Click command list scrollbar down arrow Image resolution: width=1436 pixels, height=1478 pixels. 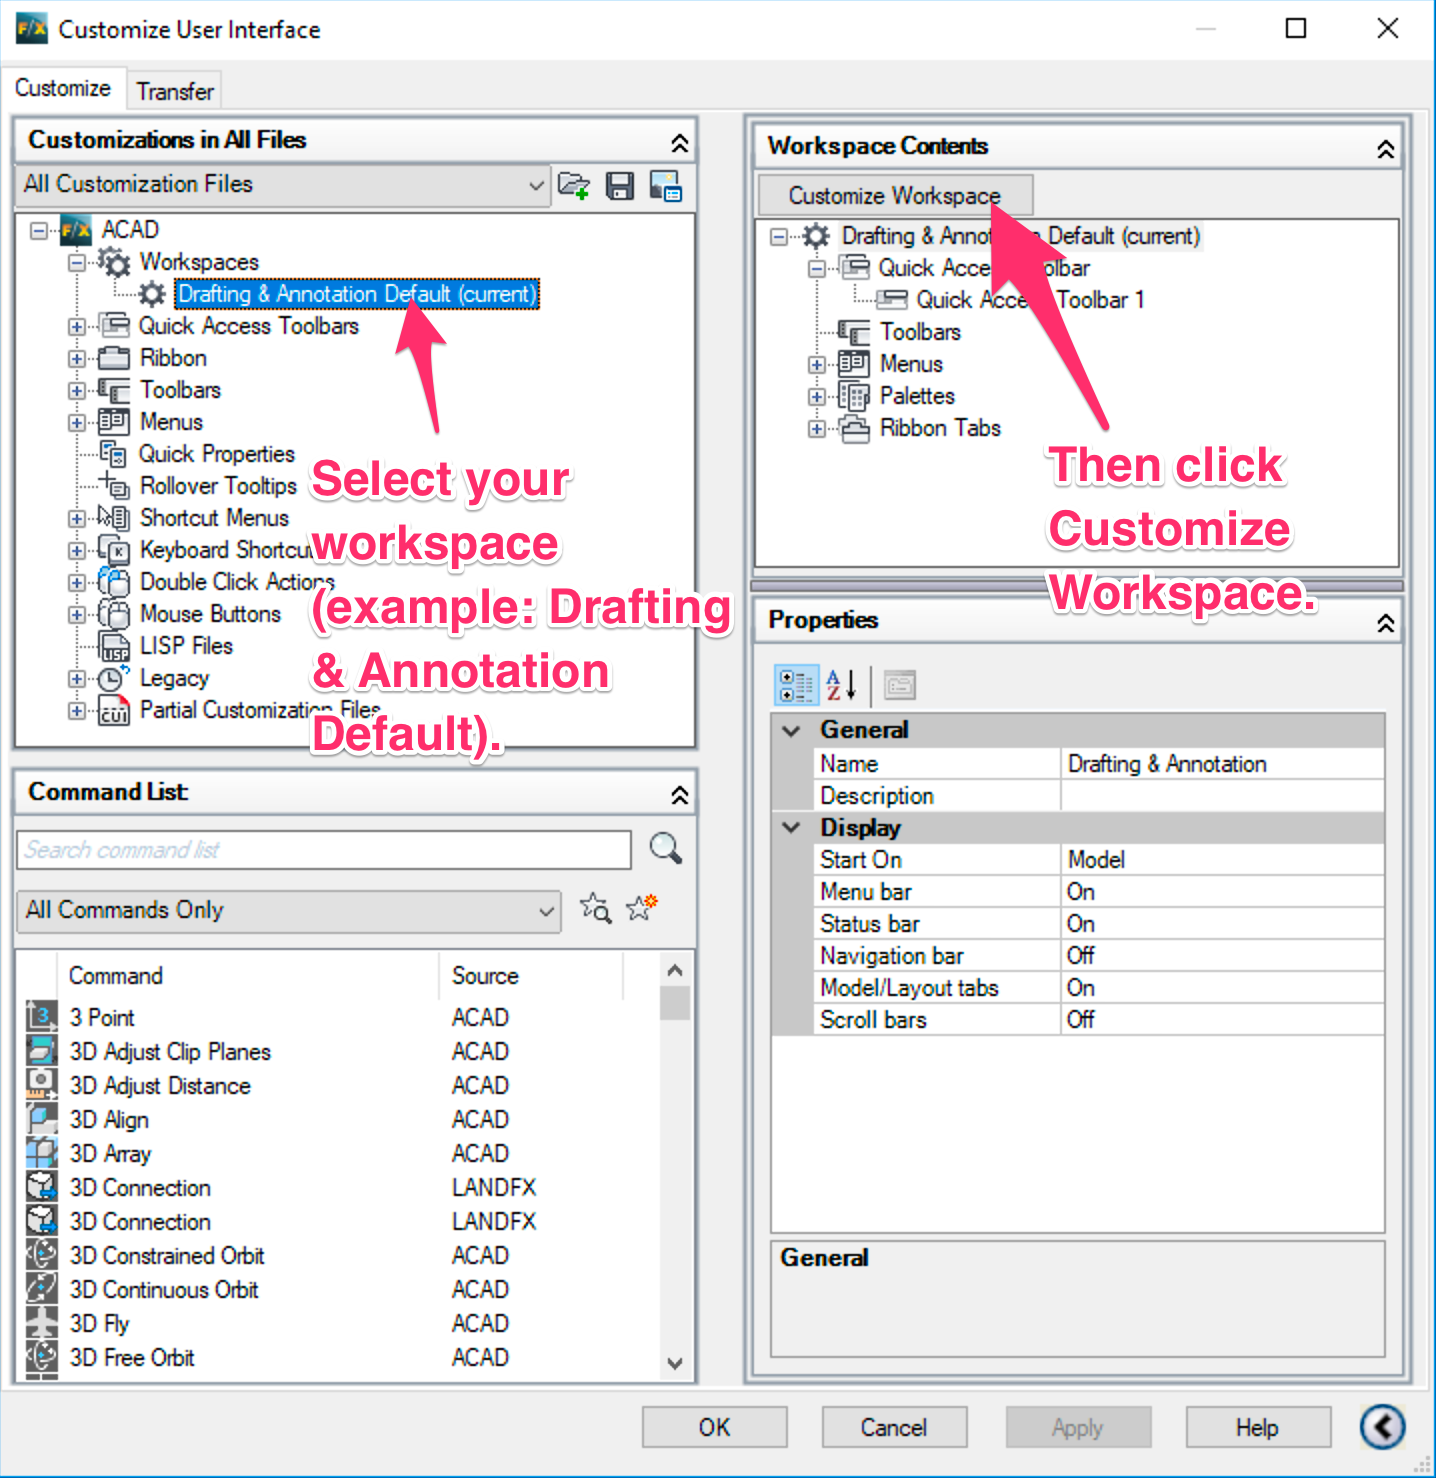(x=675, y=1363)
